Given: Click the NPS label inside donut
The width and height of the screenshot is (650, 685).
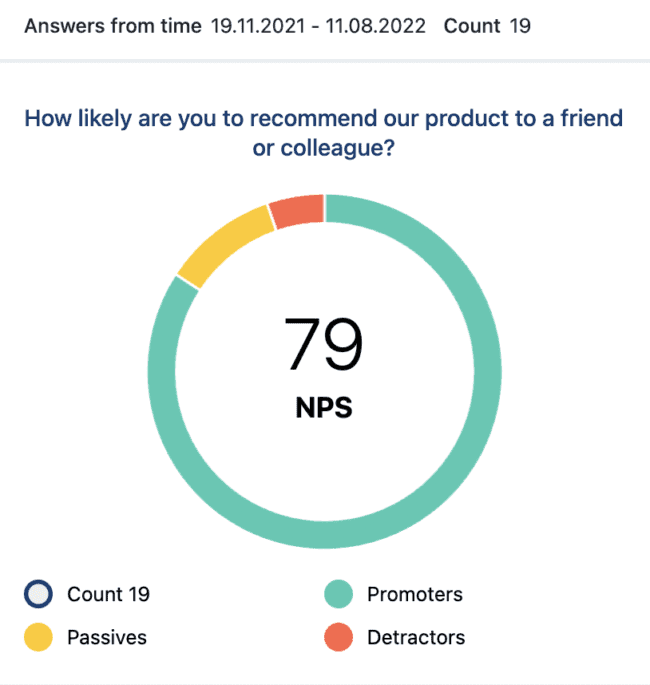Looking at the screenshot, I should click(324, 408).
